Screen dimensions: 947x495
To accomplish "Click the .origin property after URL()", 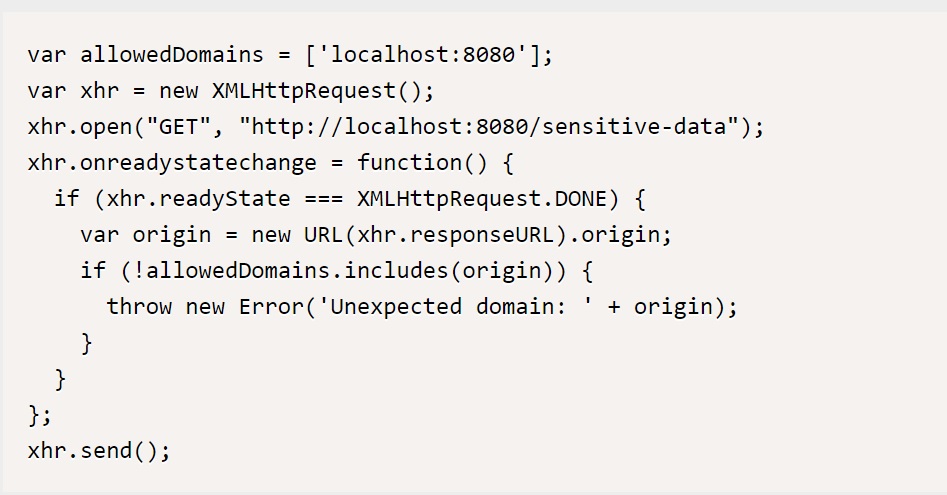I will point(623,234).
